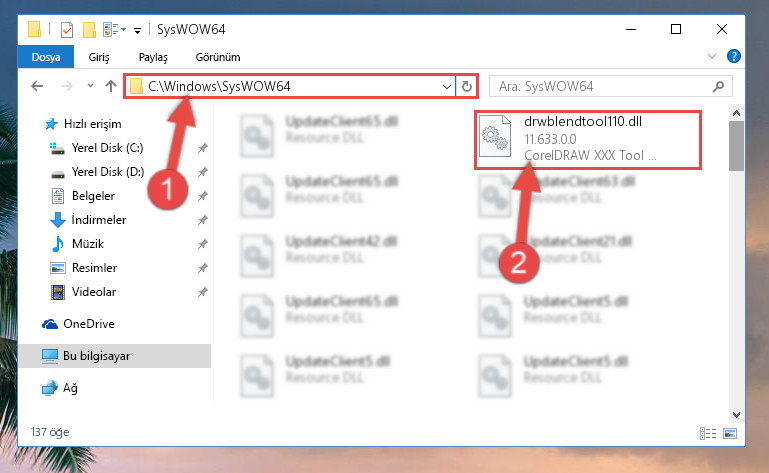
Task: Expand the address bar history dropdown
Action: click(446, 87)
